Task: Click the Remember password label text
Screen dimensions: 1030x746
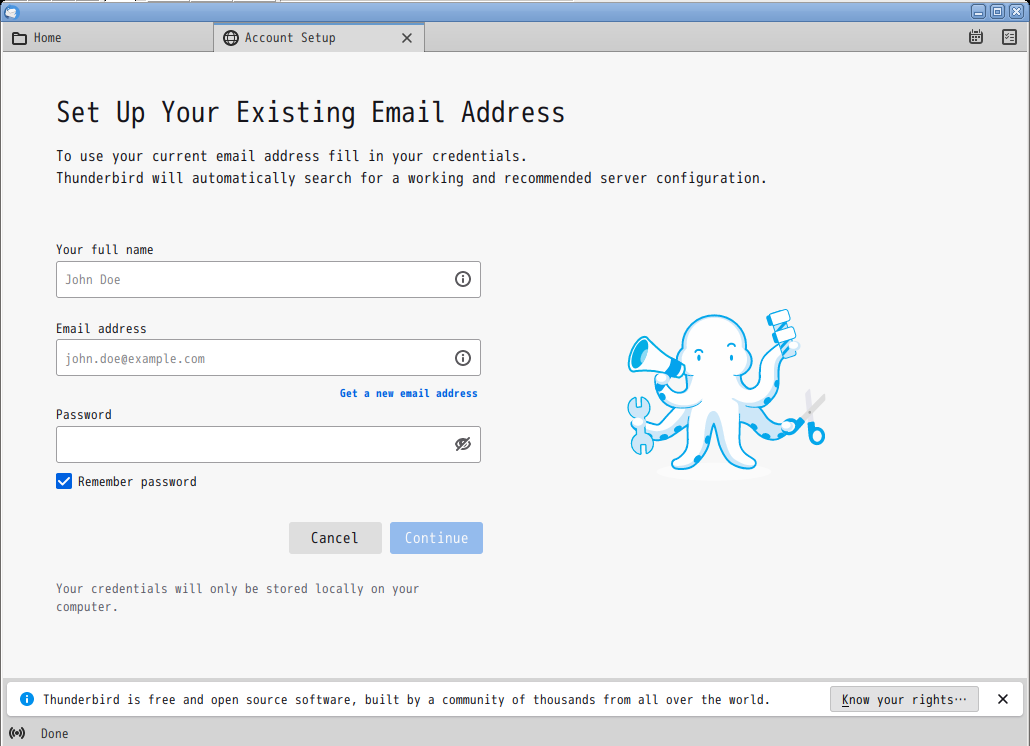Action: point(137,481)
